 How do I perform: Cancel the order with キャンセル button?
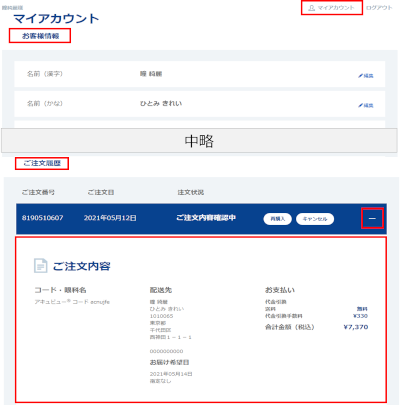tap(315, 219)
